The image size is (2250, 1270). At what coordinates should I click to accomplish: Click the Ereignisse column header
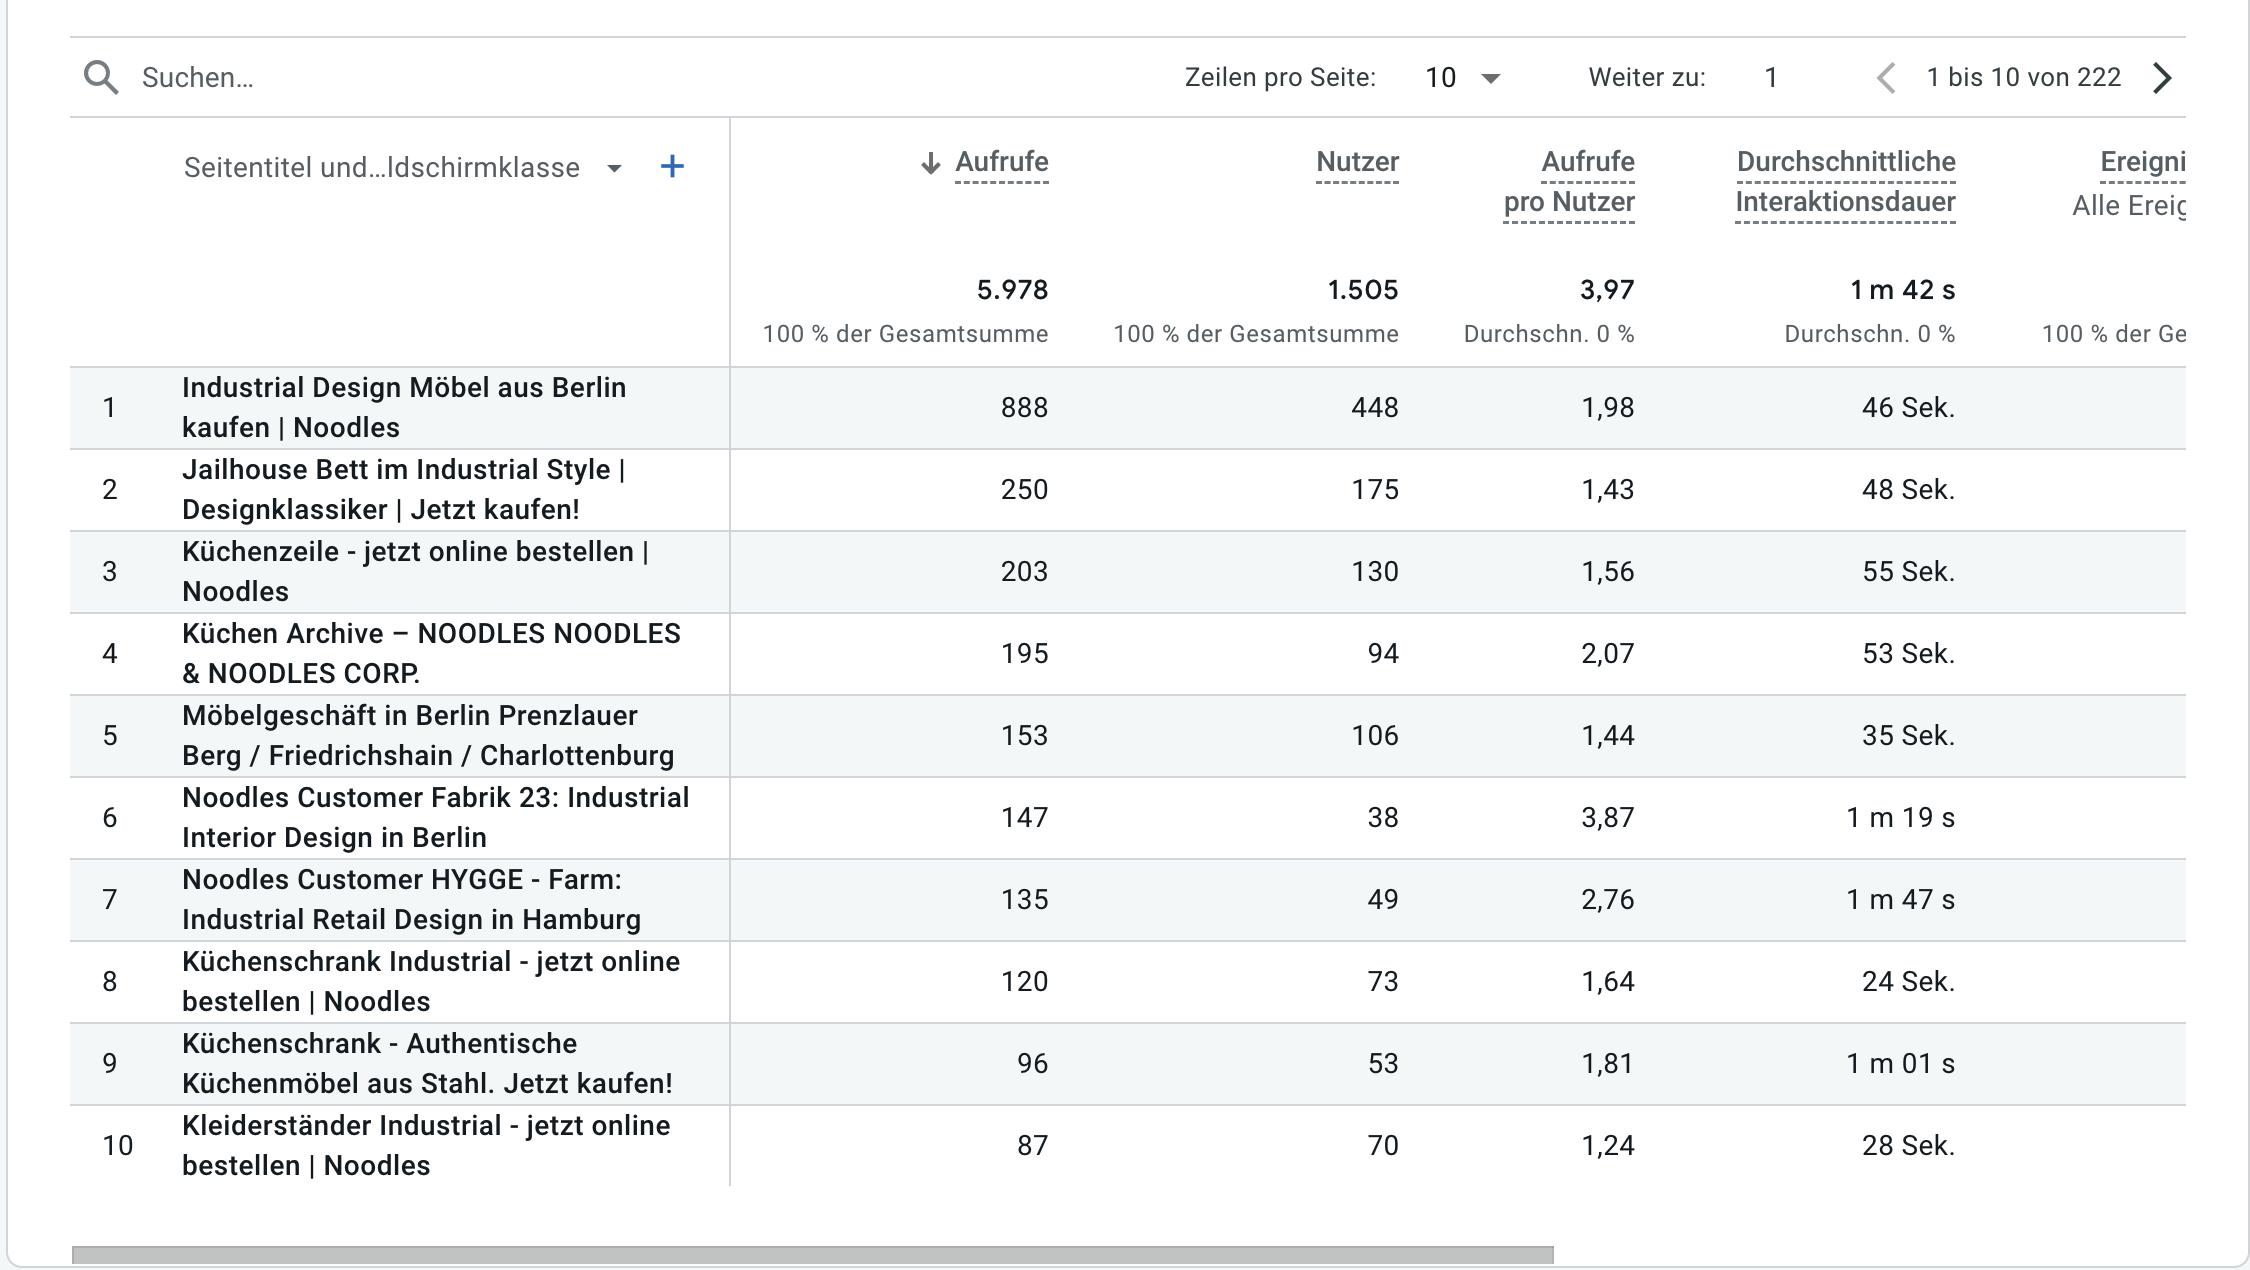tap(2142, 162)
